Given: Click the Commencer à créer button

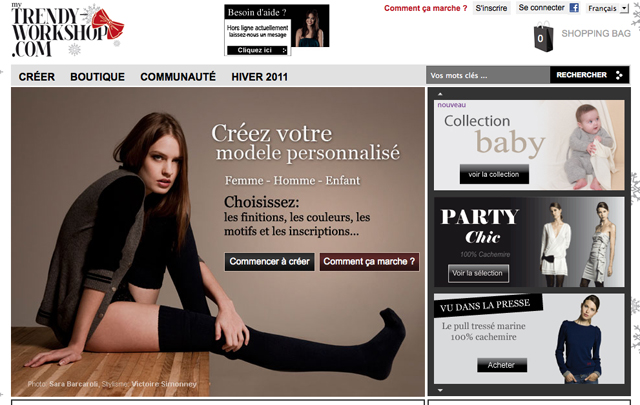Looking at the screenshot, I should [269, 262].
